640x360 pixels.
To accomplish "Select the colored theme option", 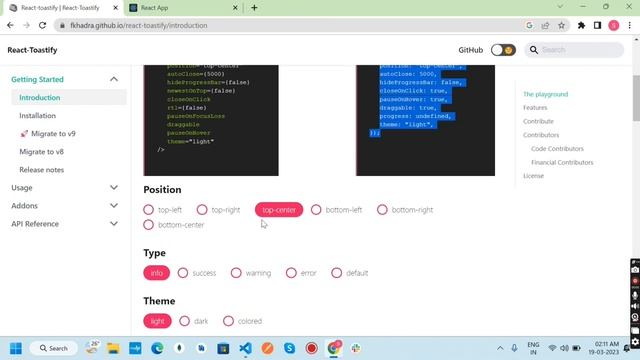I will 229,321.
